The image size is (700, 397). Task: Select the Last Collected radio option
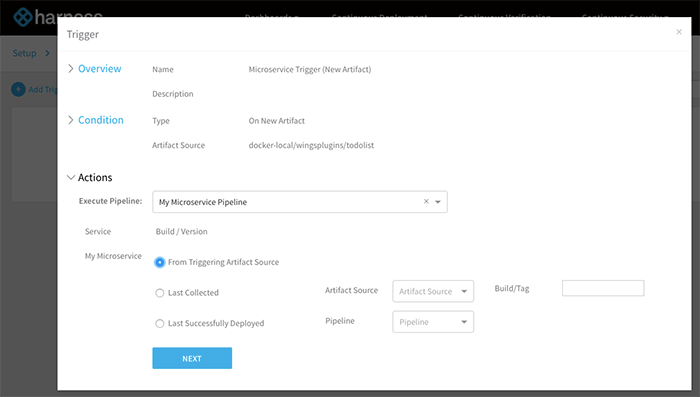159,293
